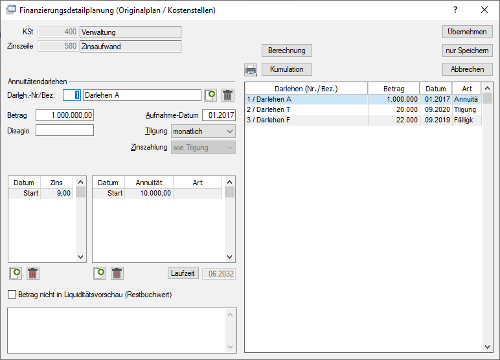The height and width of the screenshot is (360, 500).
Task: Click the Zinszeile name field showing Zinsaufwand
Action: coord(131,46)
